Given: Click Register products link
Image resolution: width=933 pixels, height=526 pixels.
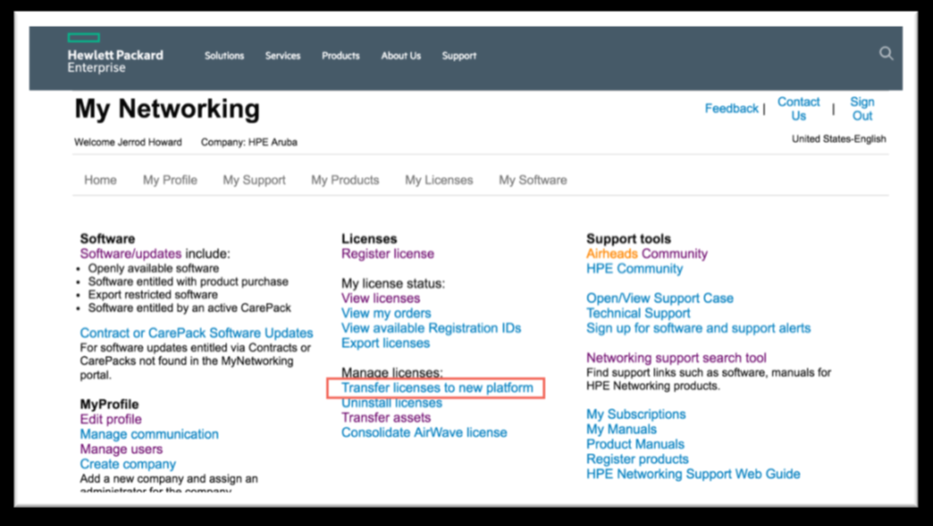Looking at the screenshot, I should [x=637, y=459].
